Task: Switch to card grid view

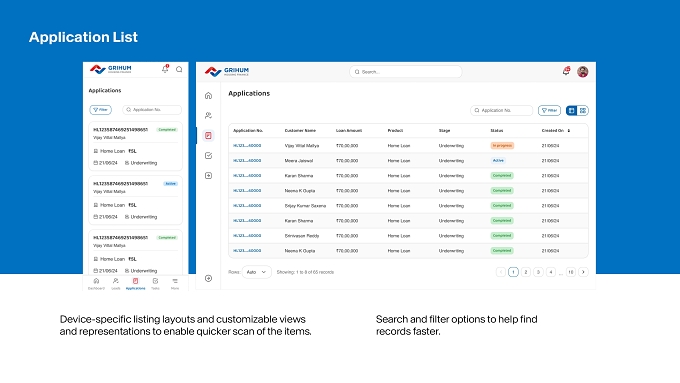Action: (x=583, y=111)
